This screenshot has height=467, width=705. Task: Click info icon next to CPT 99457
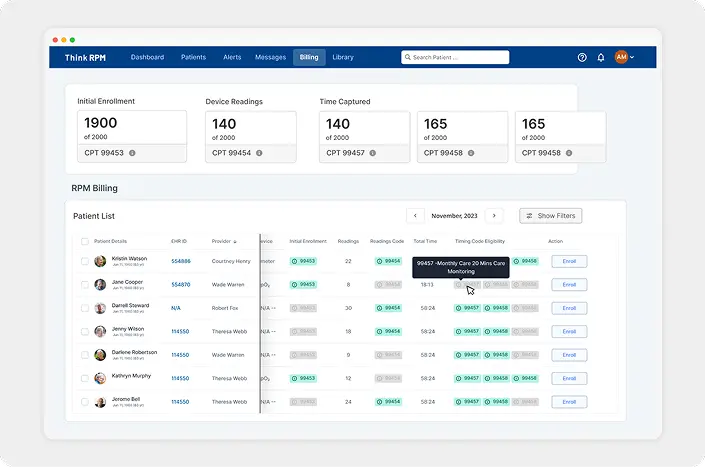tap(373, 153)
